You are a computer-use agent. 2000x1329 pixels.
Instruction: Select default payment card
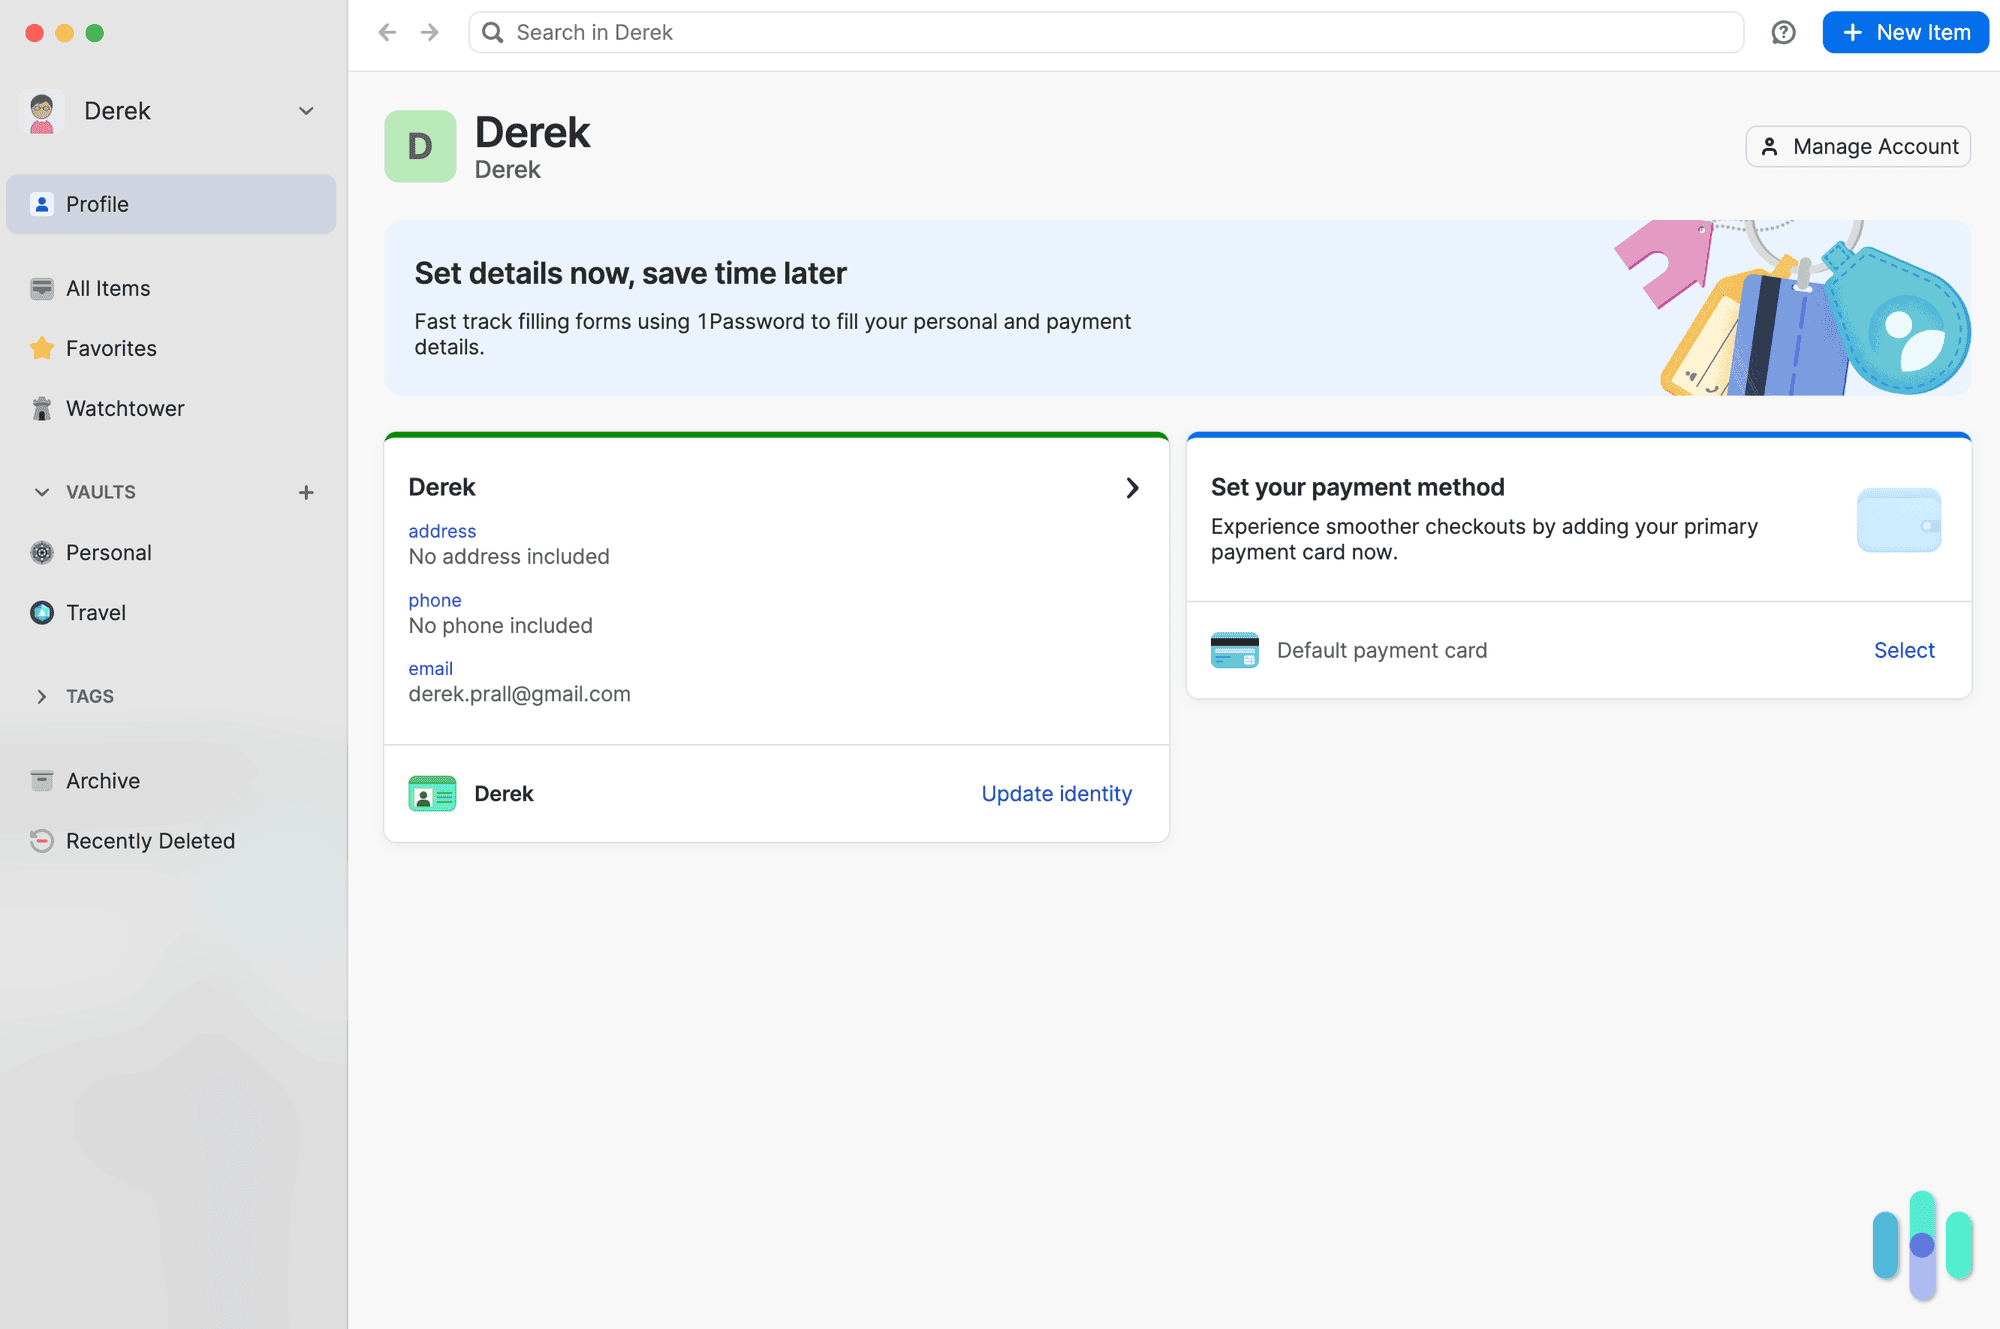[1904, 650]
